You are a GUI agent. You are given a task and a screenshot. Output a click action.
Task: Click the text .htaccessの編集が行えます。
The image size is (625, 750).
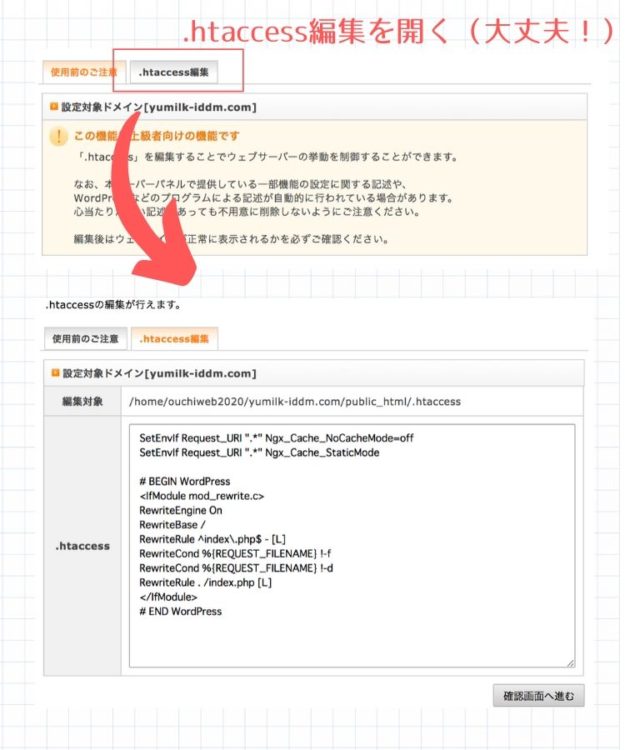(113, 305)
